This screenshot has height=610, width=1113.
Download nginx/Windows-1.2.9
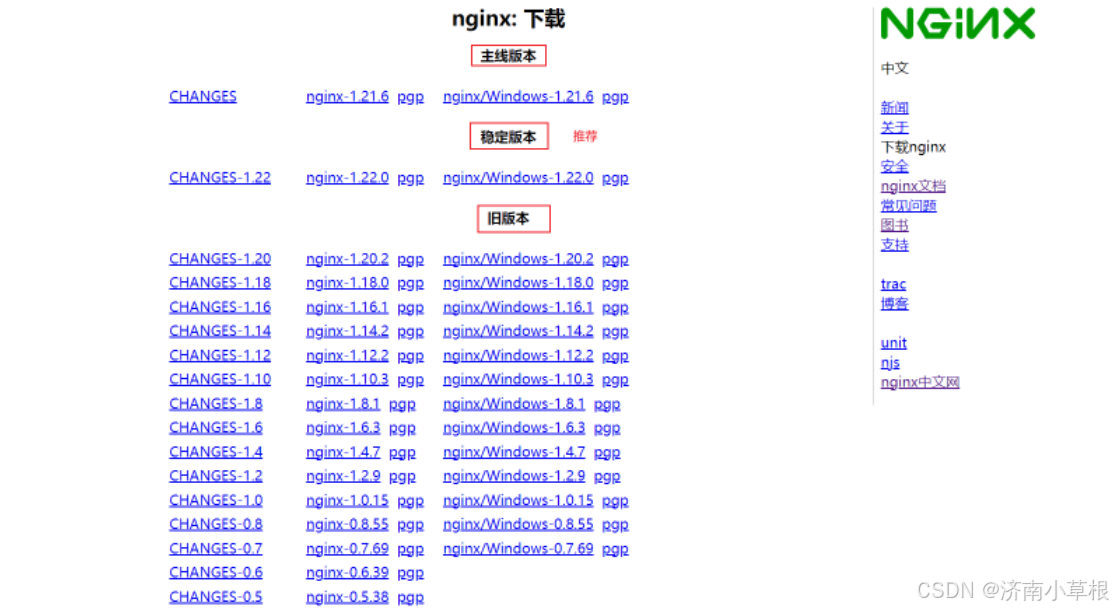click(x=514, y=476)
